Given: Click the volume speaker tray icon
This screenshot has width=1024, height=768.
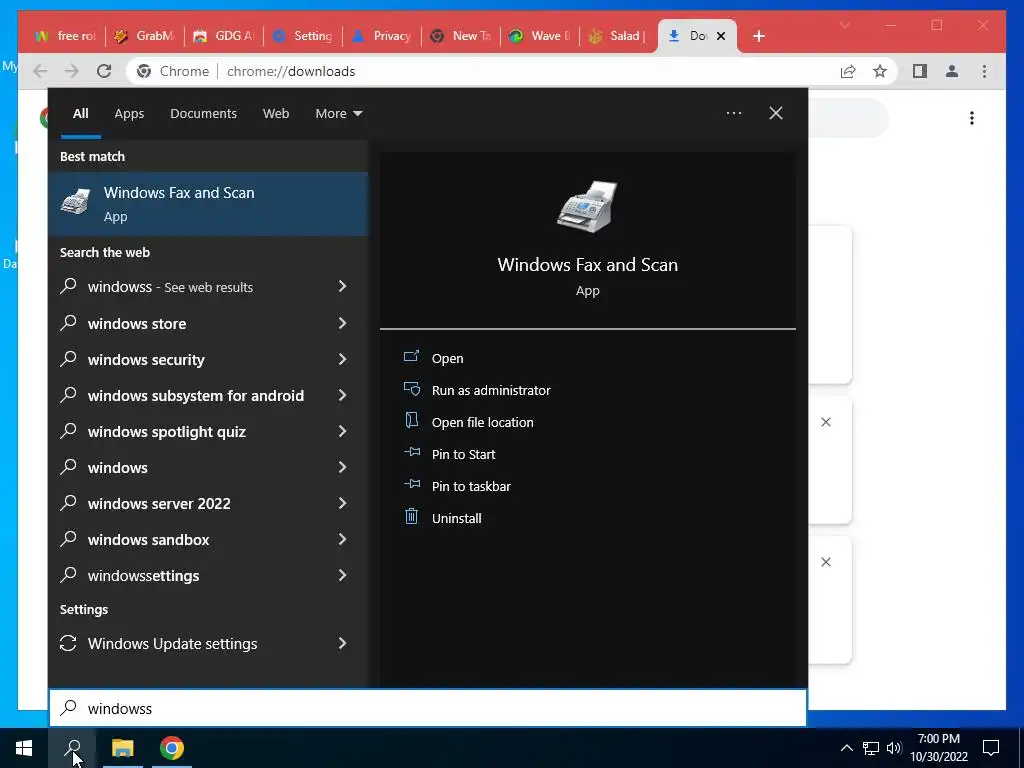Looking at the screenshot, I should click(x=894, y=748).
